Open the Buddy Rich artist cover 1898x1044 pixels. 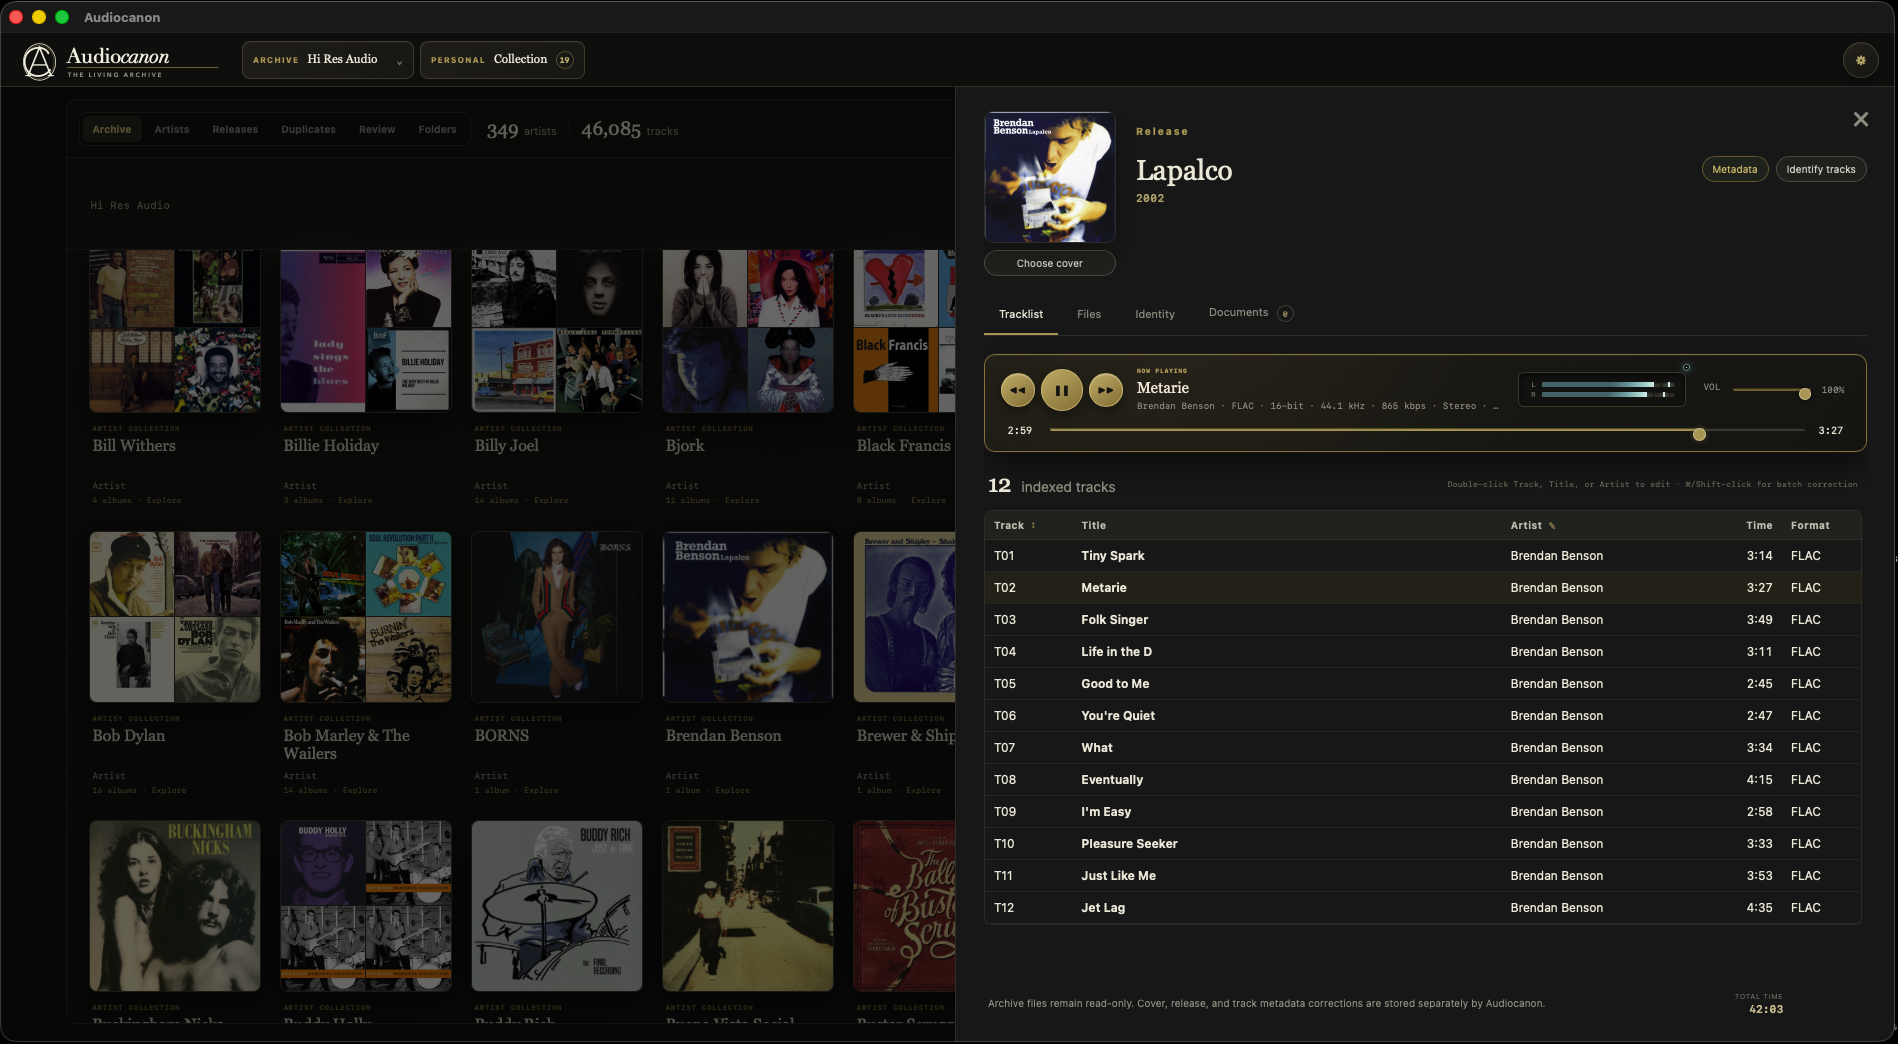tap(557, 906)
